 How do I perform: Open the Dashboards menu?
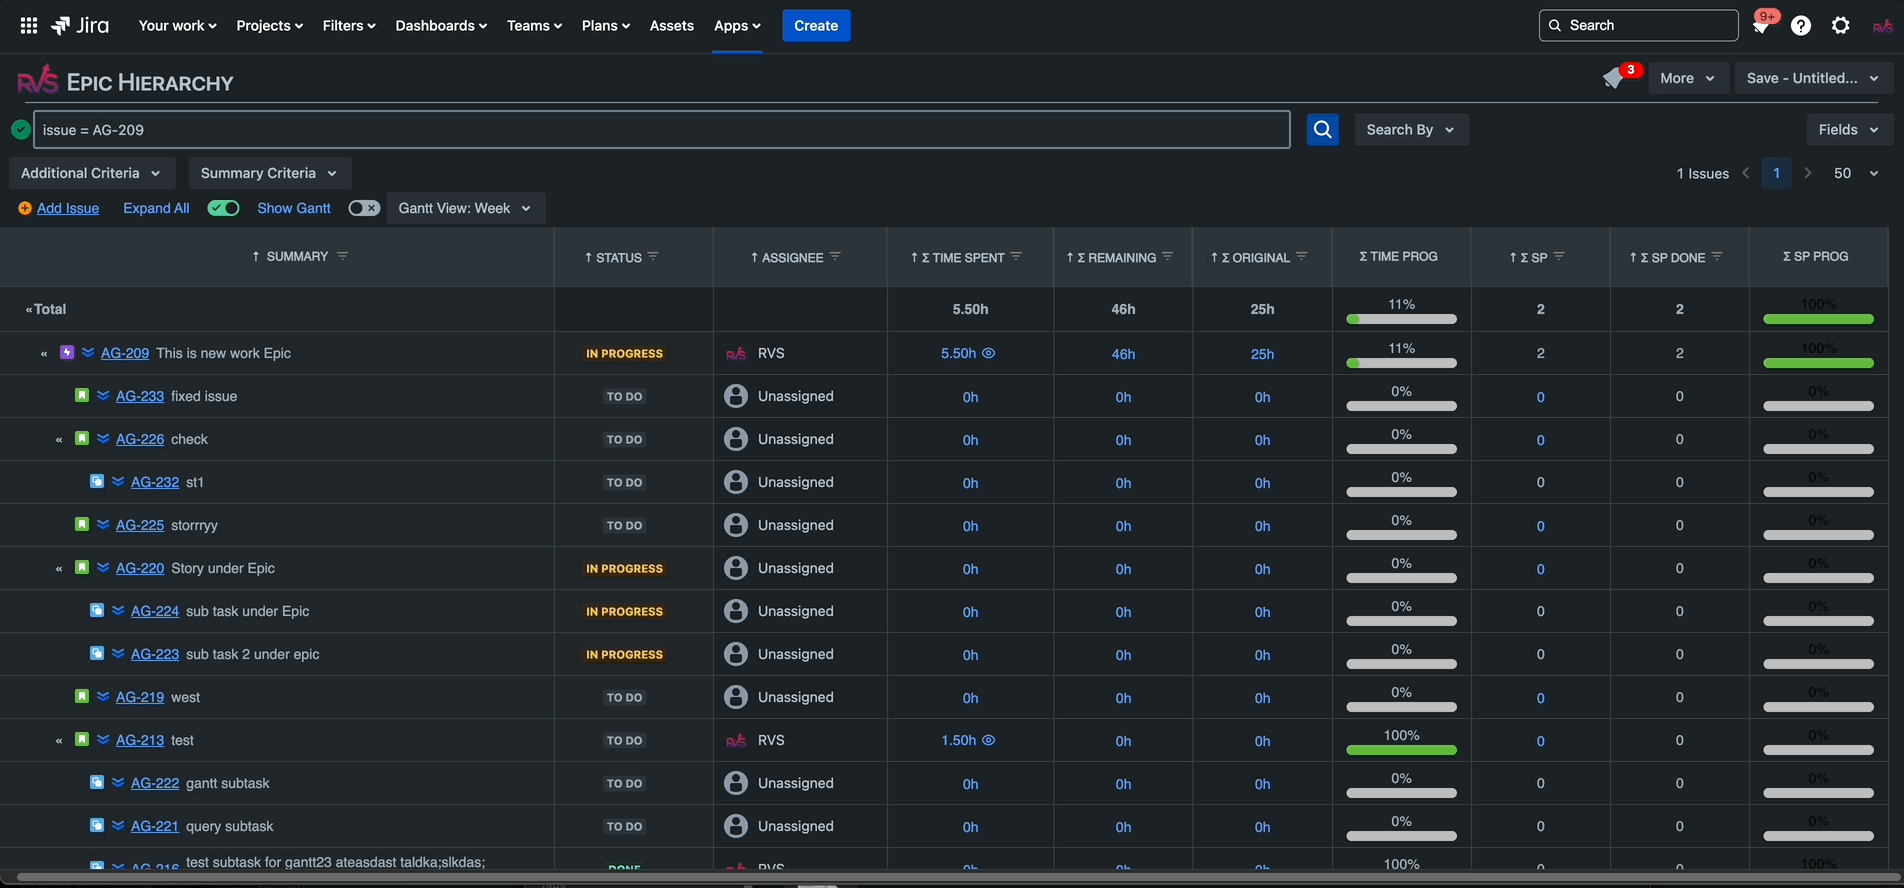[x=441, y=26]
